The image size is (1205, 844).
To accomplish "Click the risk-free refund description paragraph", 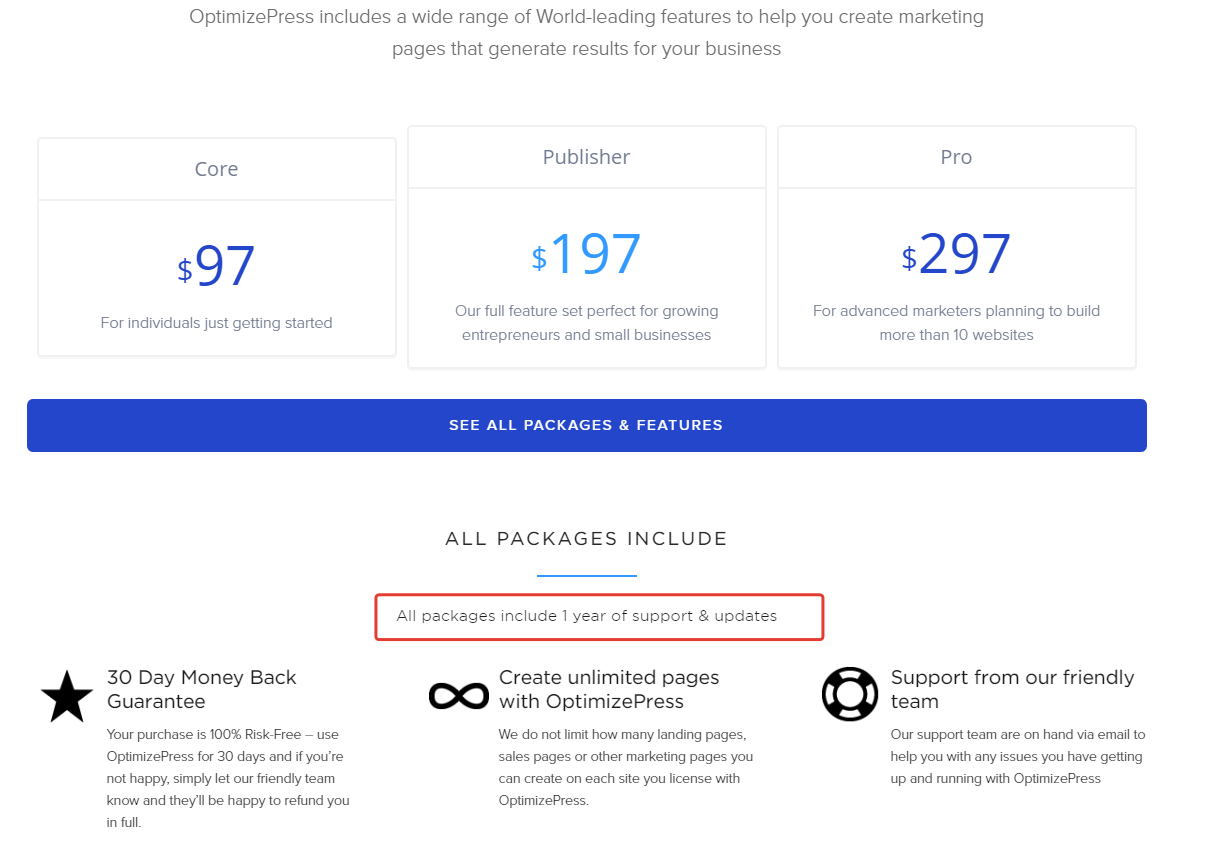I will [x=228, y=778].
